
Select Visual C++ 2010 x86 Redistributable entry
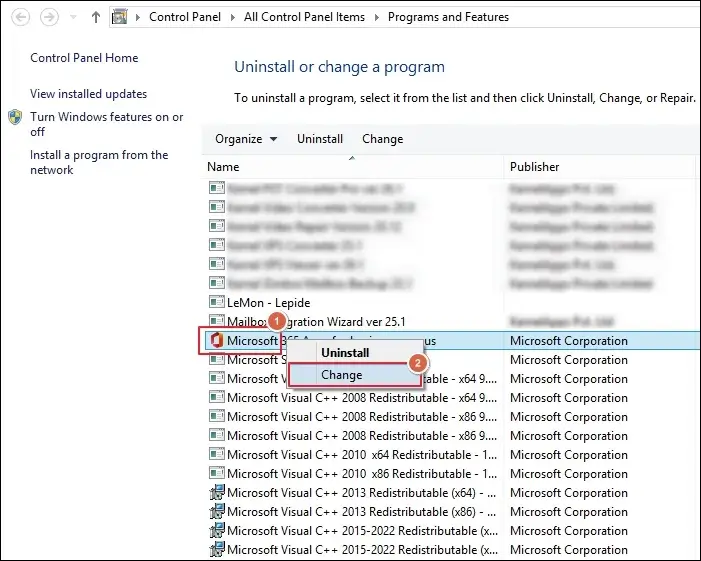point(362,474)
